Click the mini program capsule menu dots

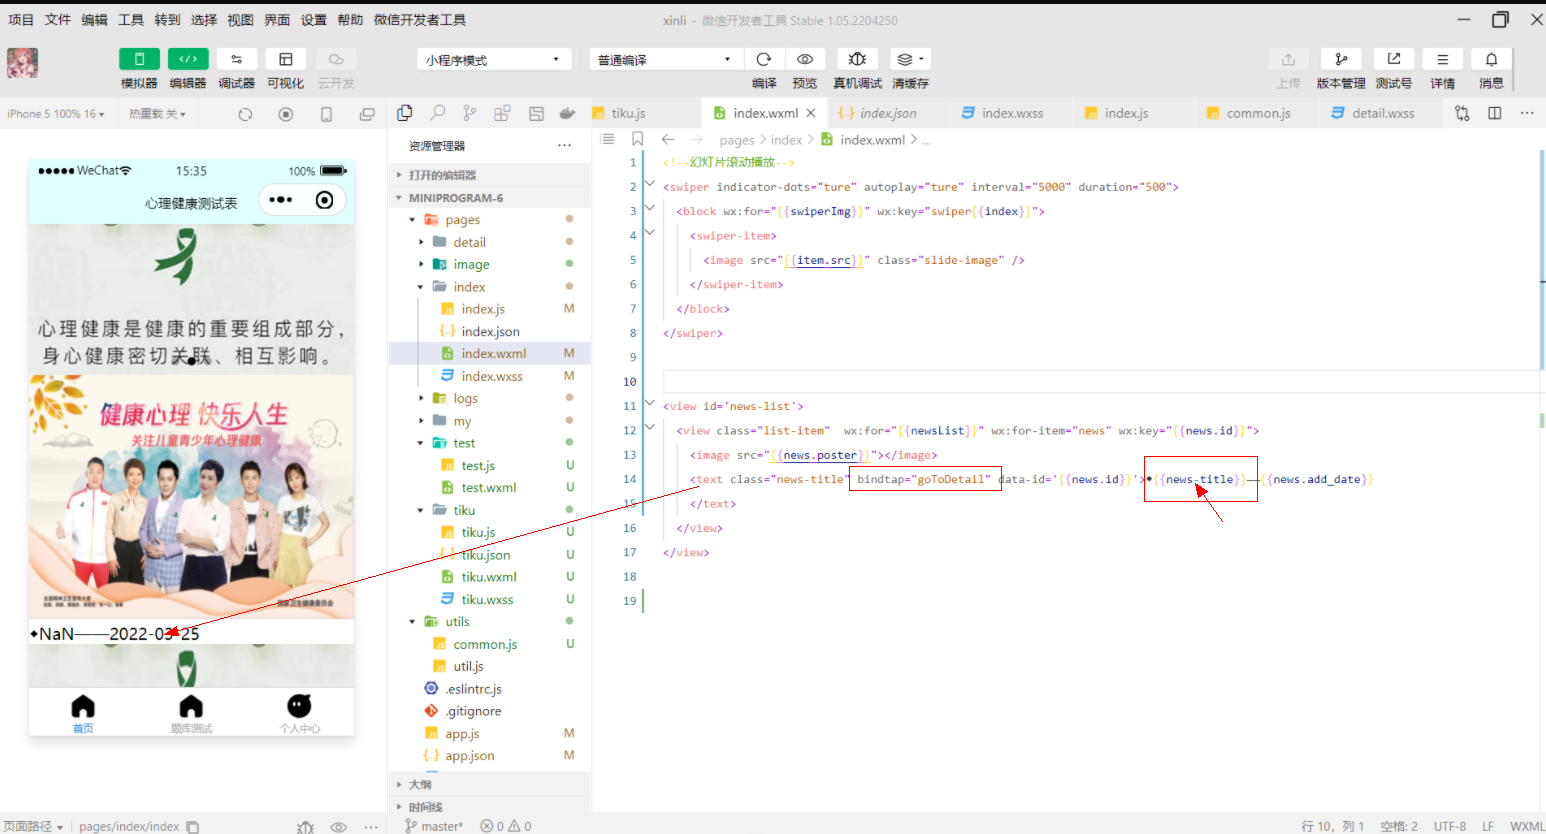pos(281,200)
